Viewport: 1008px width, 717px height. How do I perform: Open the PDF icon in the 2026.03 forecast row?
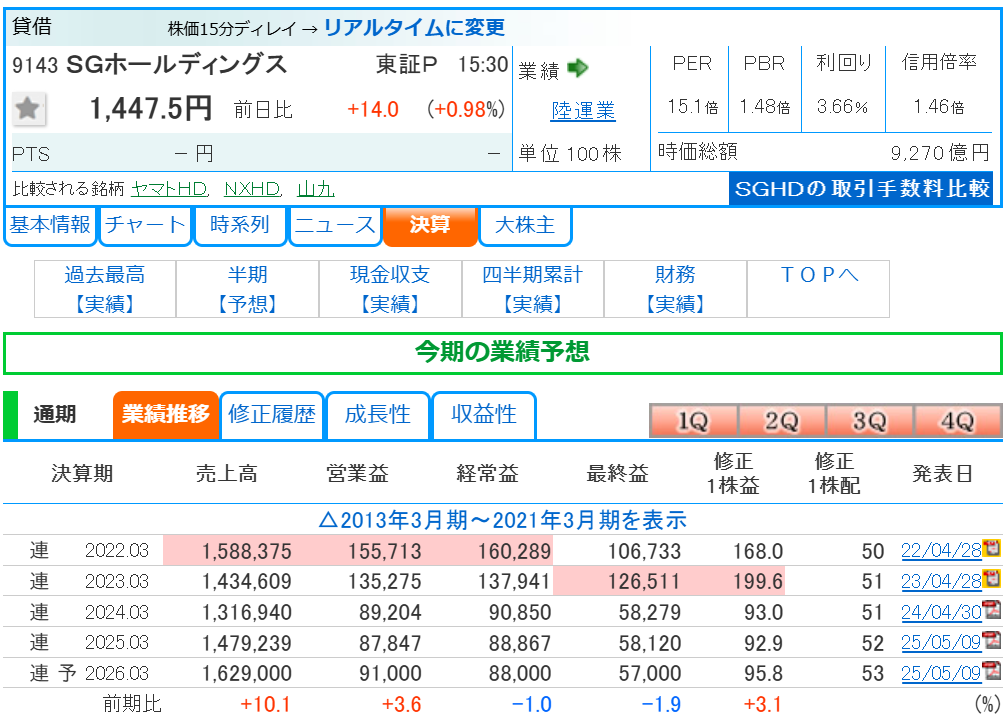[992, 671]
